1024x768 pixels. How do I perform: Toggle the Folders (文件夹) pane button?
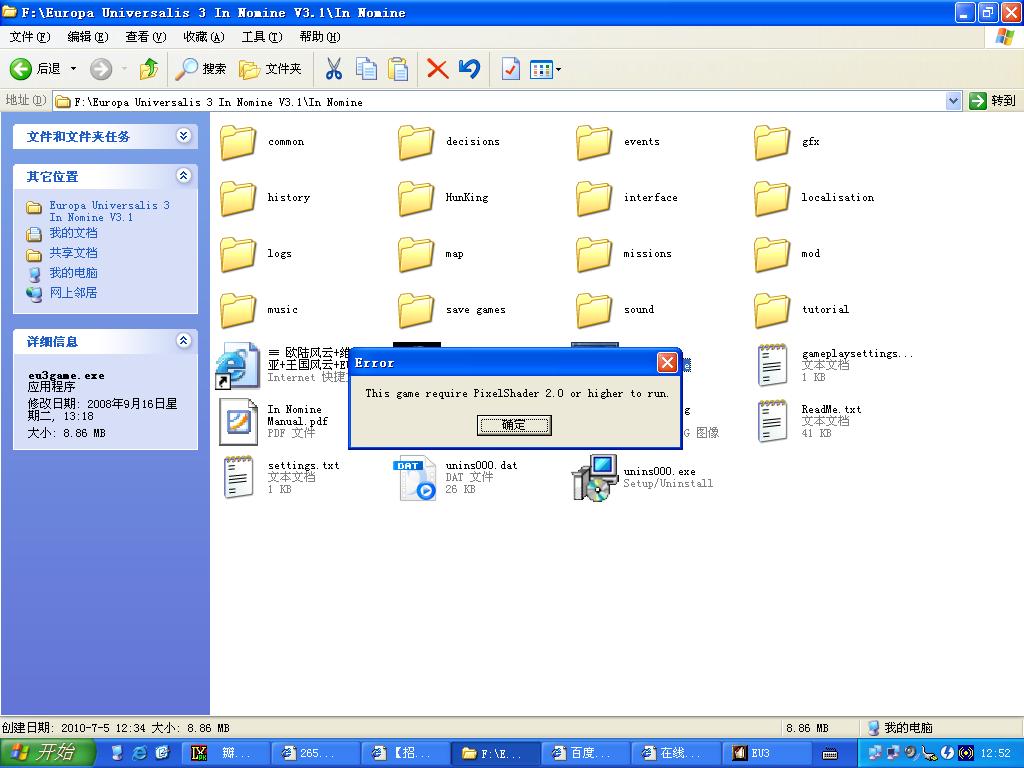(x=270, y=69)
